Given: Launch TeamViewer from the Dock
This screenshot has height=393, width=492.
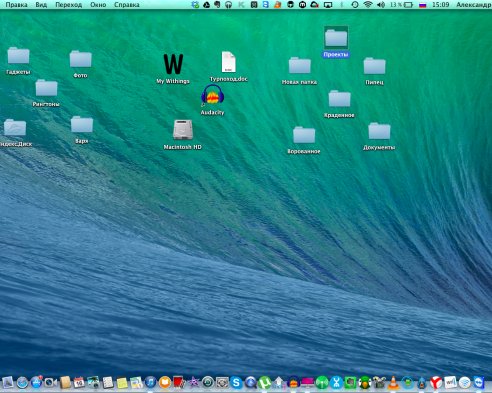Looking at the screenshot, I should [x=479, y=382].
